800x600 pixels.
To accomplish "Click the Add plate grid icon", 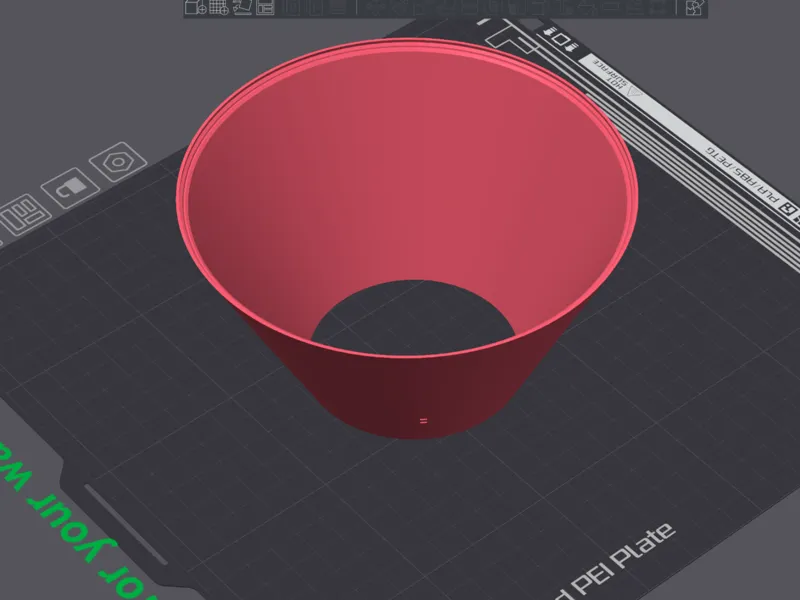I will point(219,7).
